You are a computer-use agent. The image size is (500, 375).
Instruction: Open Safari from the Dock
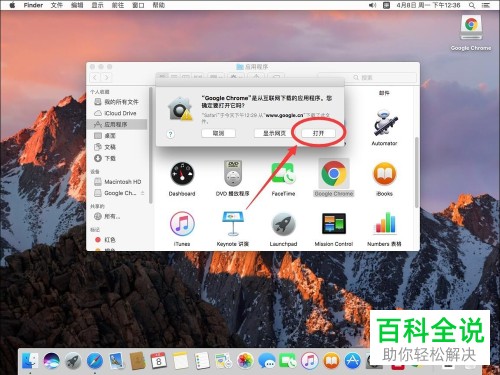[95, 361]
